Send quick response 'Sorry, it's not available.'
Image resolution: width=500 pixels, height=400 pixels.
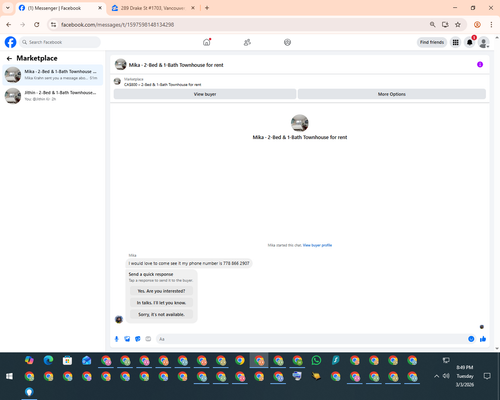point(161,314)
